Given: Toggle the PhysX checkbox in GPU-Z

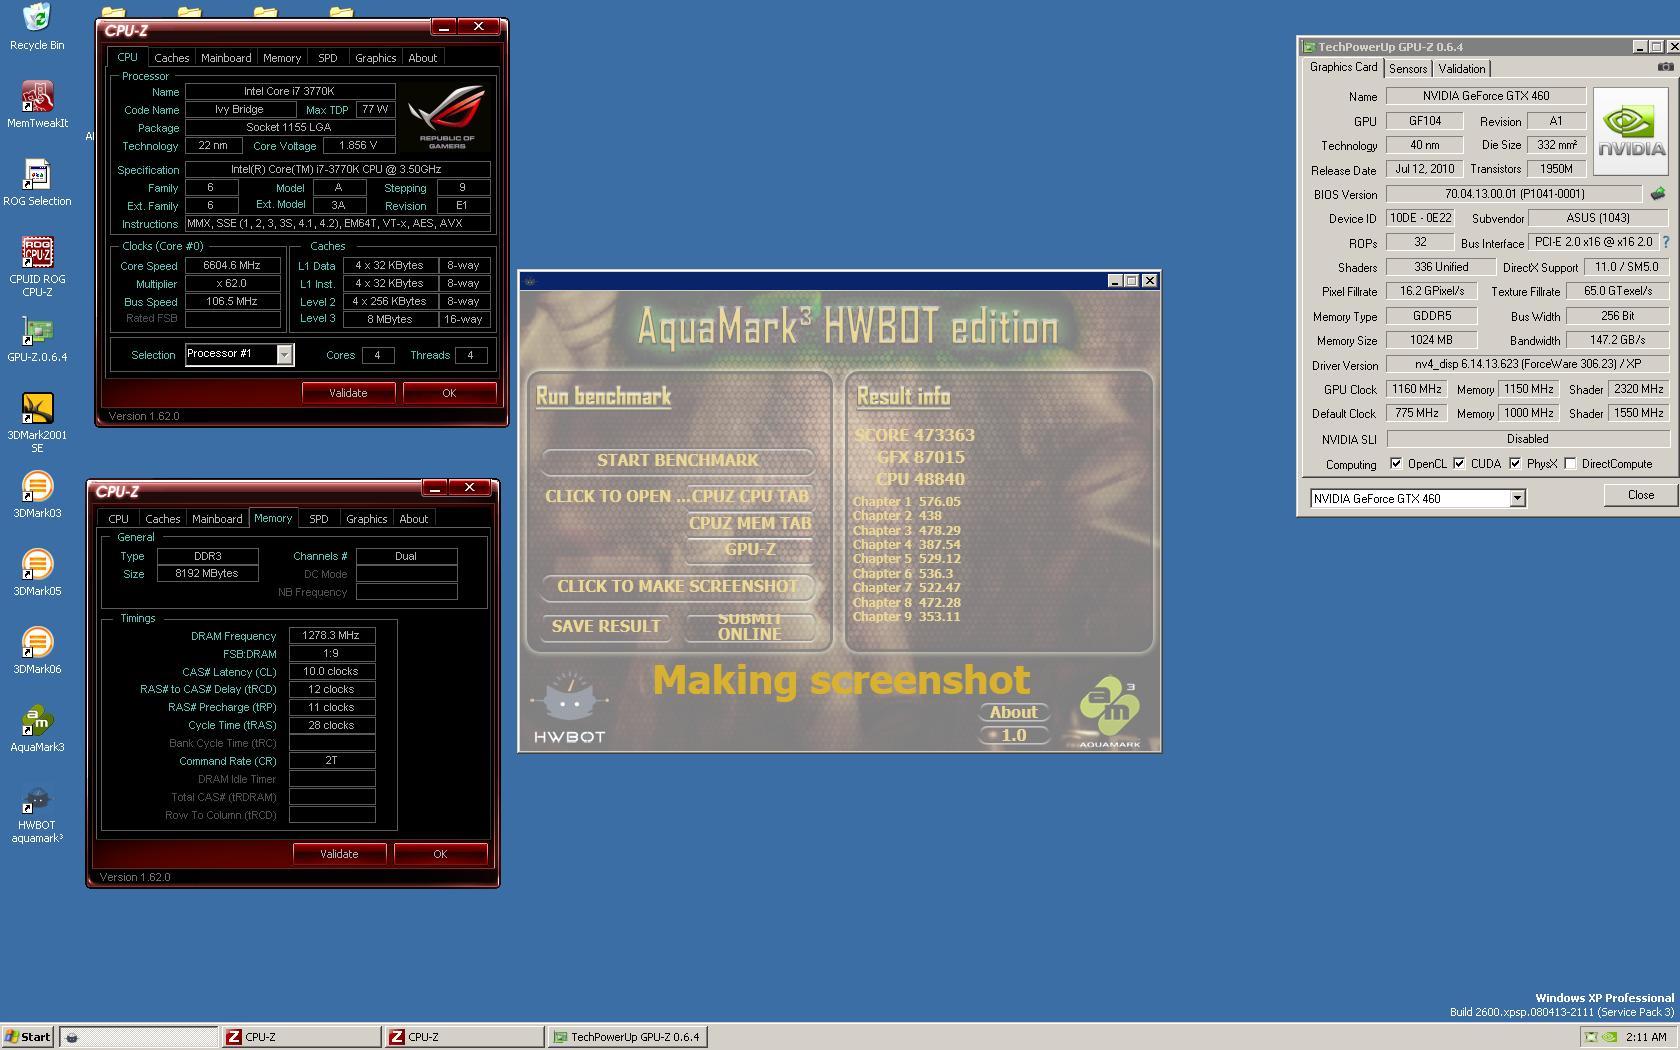Looking at the screenshot, I should coord(1515,464).
